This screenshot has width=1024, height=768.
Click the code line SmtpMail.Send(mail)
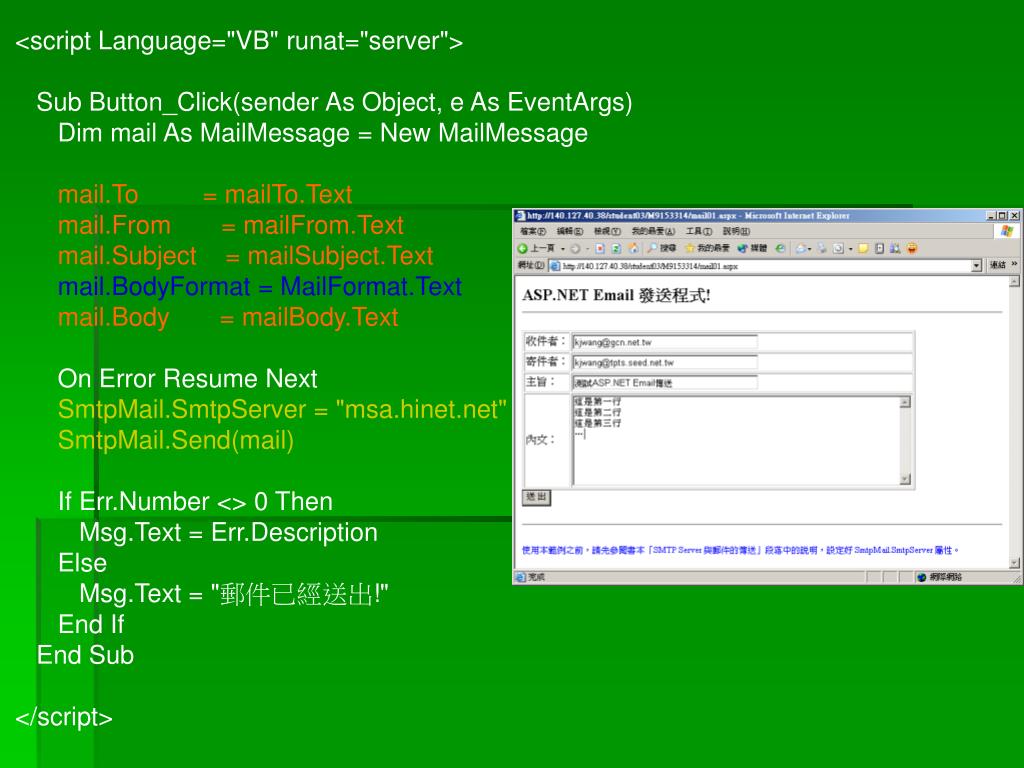click(176, 440)
